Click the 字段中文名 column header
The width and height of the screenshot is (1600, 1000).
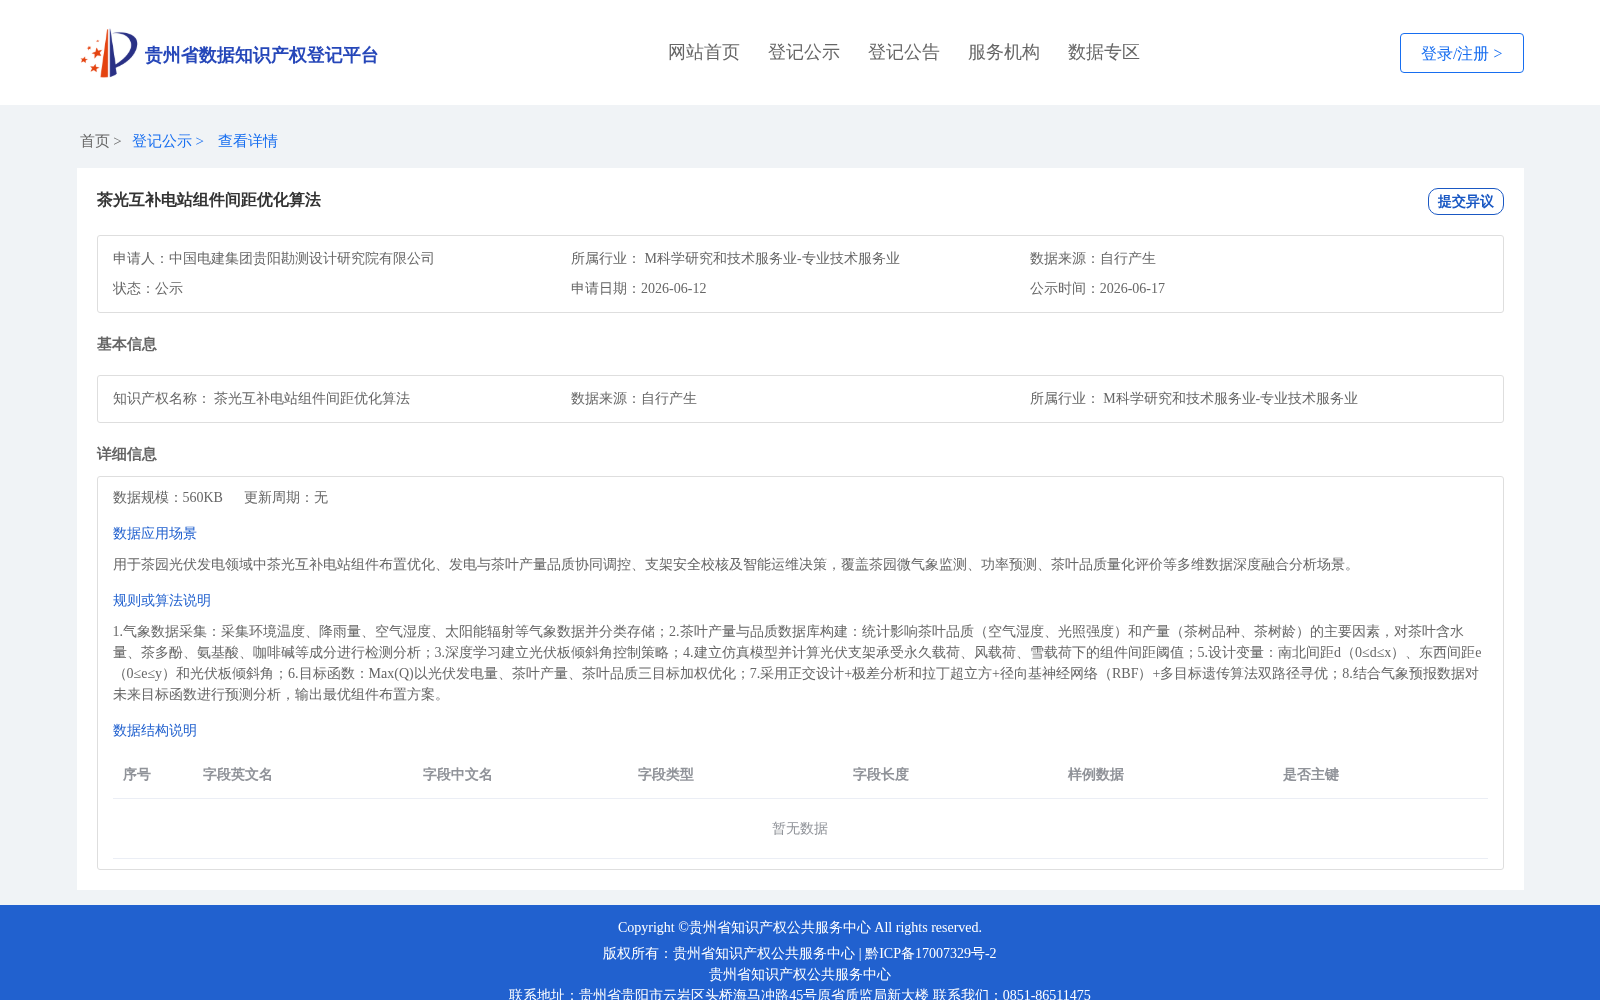[458, 774]
